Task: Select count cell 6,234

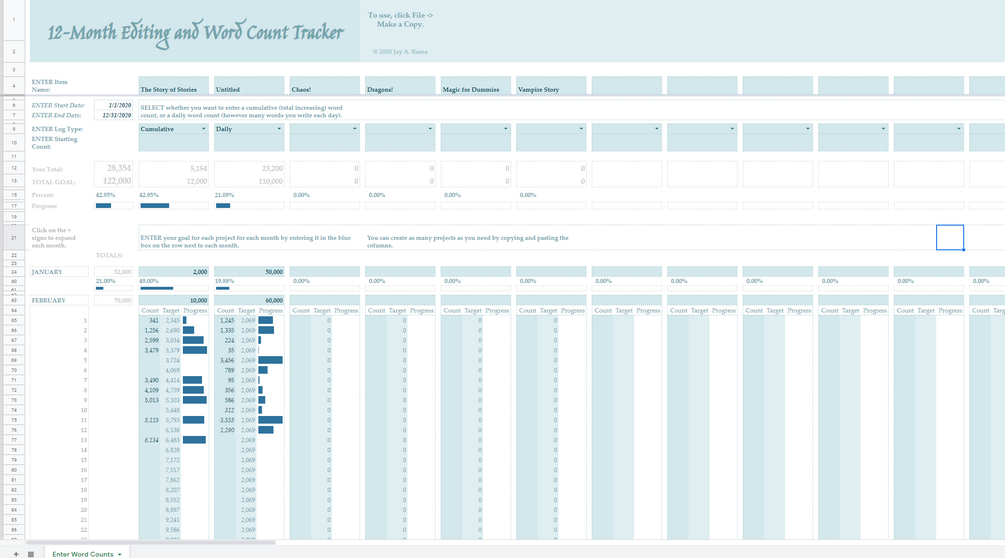Action: pyautogui.click(x=150, y=440)
